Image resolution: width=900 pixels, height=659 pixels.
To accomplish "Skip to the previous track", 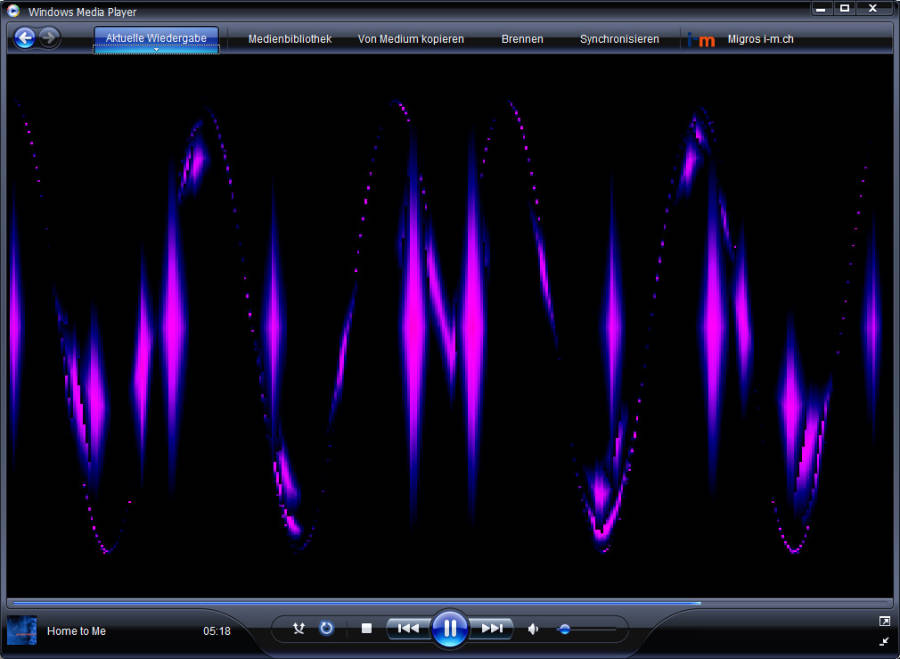I will 408,628.
